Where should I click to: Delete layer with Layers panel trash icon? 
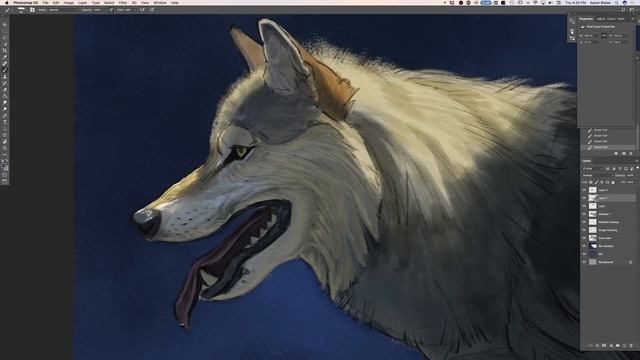click(x=631, y=346)
